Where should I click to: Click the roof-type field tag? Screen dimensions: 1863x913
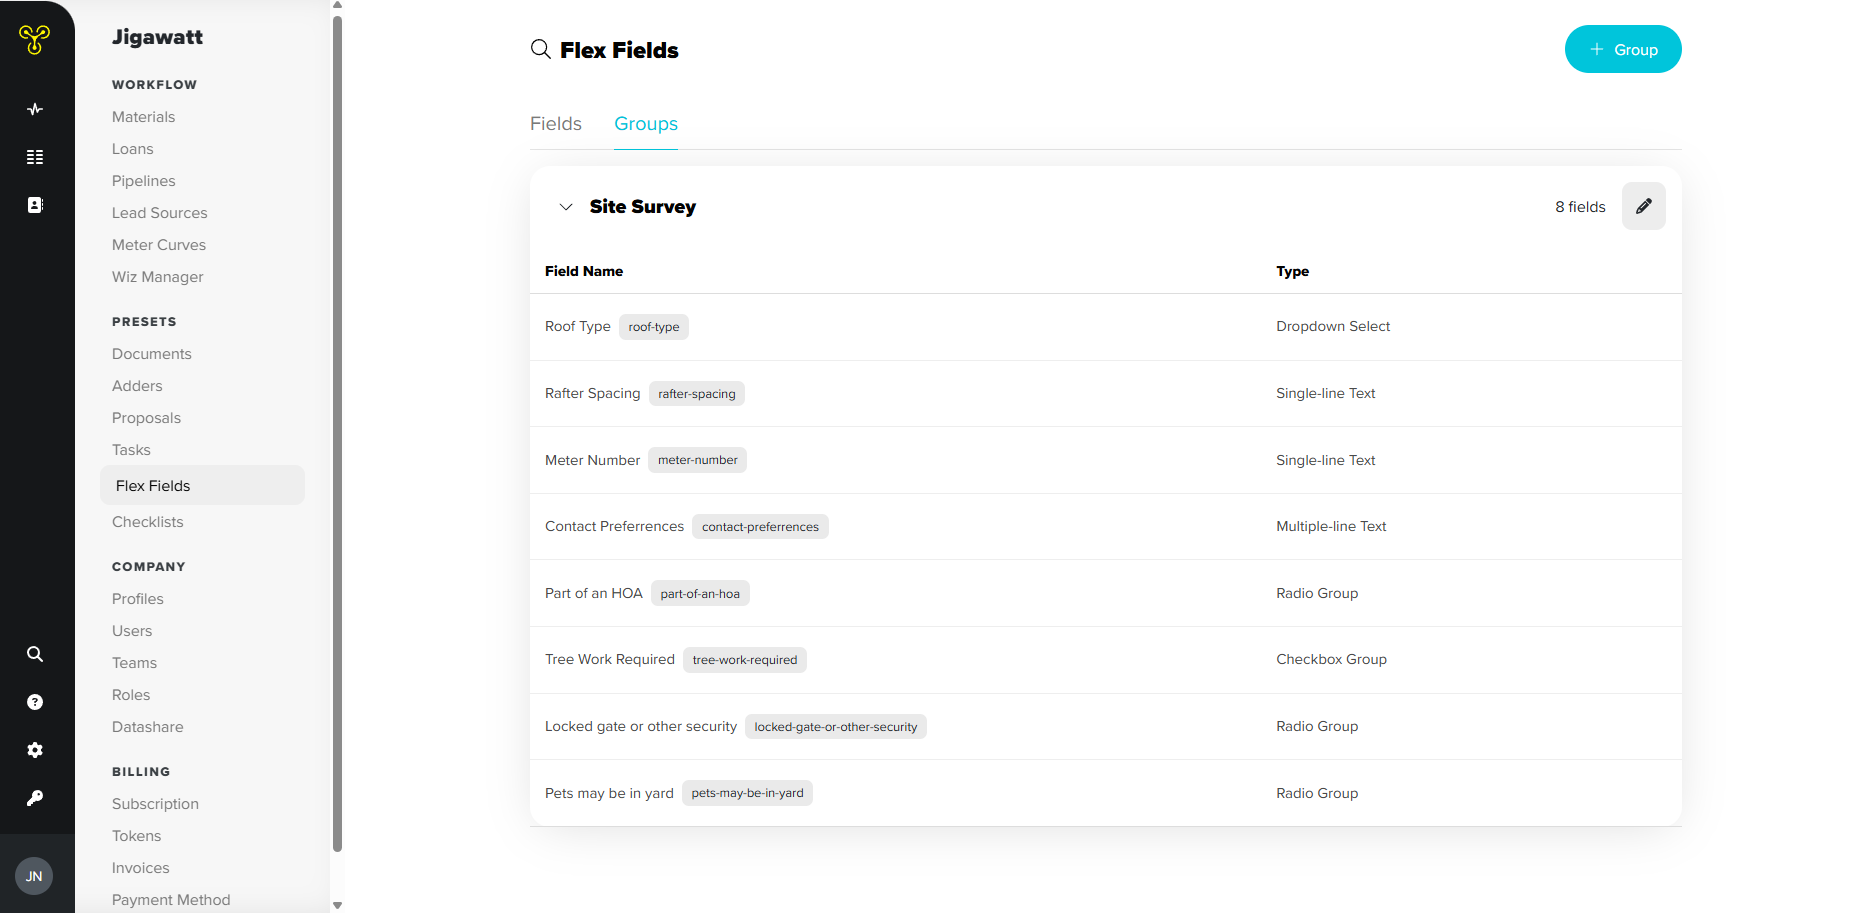coord(654,327)
